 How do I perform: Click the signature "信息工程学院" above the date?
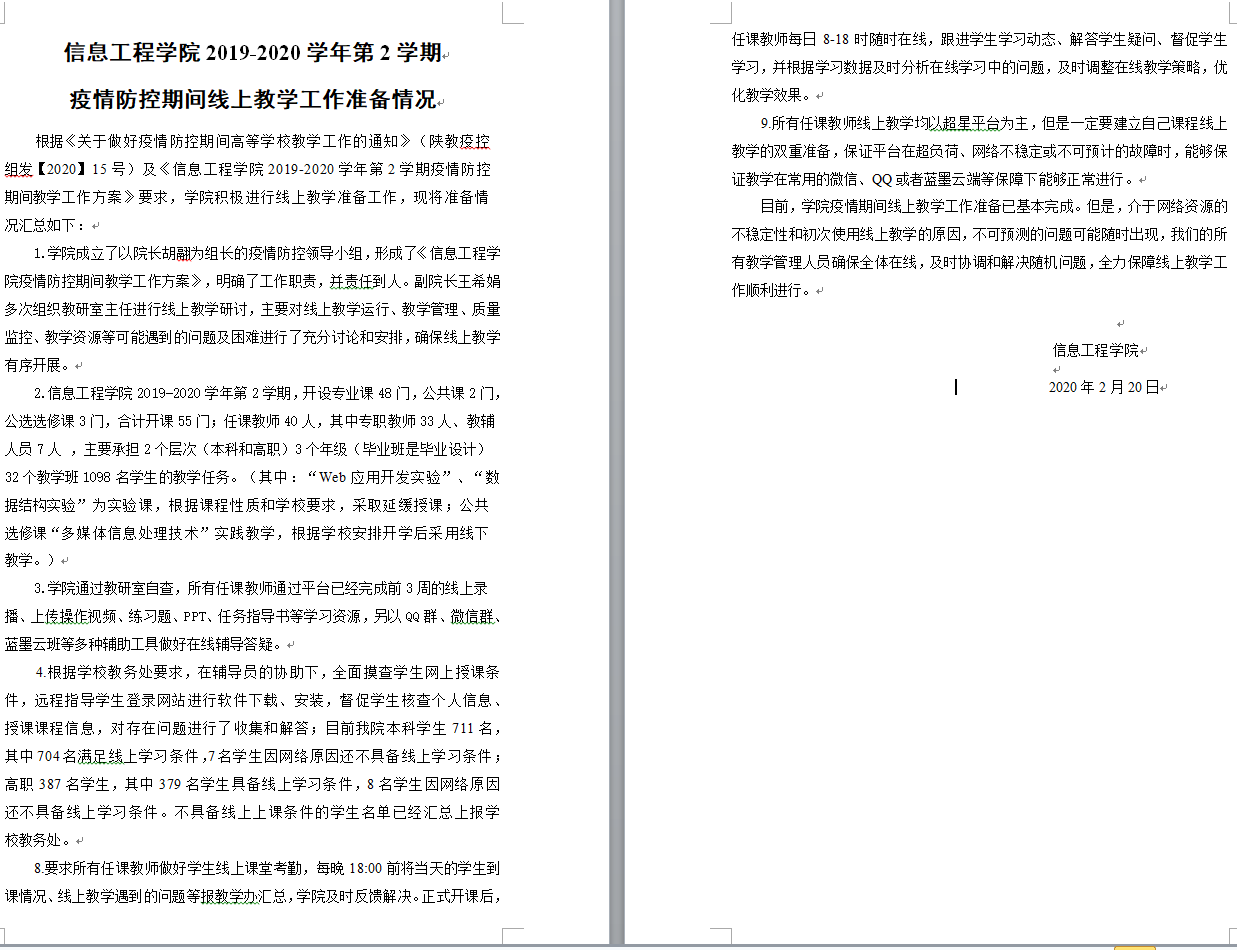1095,351
